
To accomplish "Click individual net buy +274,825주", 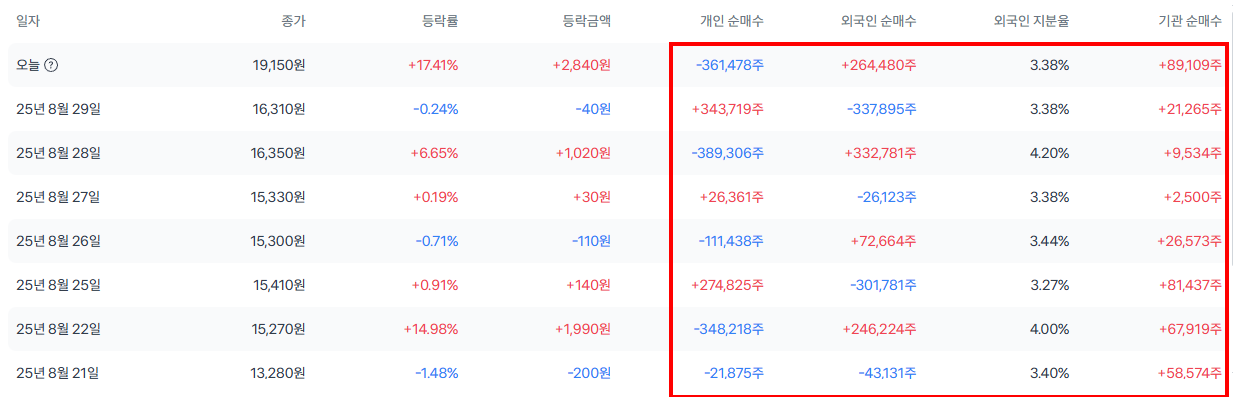I will [x=728, y=285].
